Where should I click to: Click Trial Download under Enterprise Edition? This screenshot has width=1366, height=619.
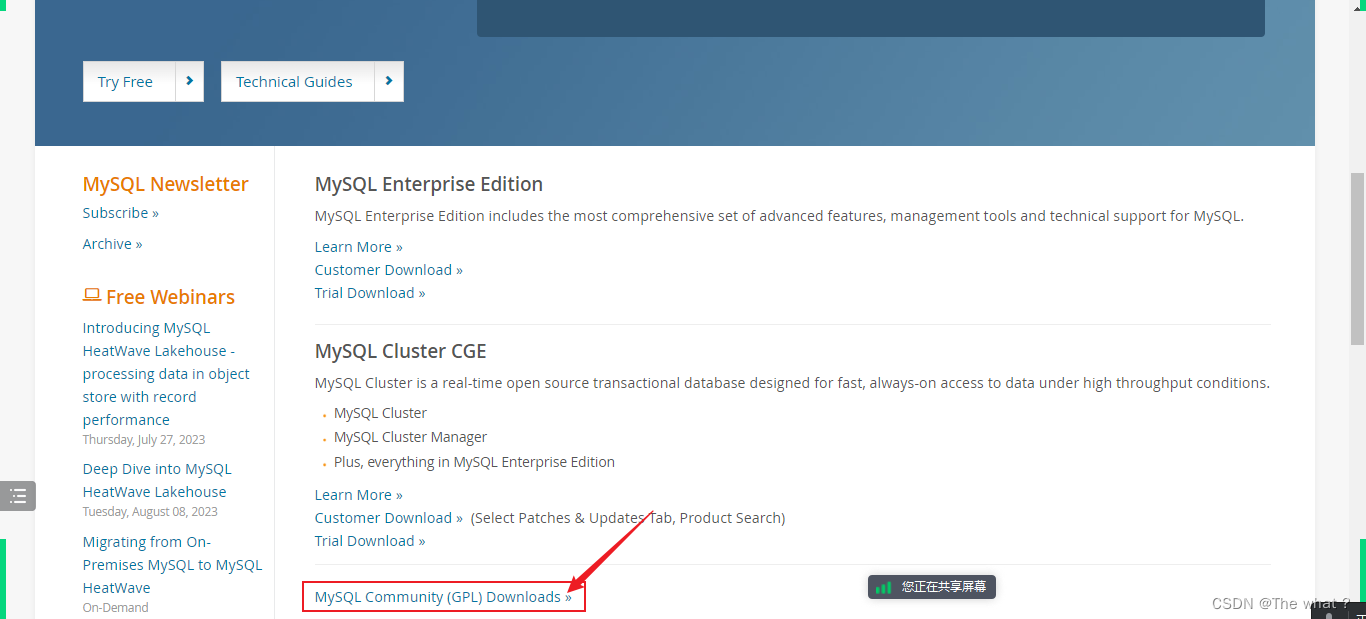pos(370,293)
